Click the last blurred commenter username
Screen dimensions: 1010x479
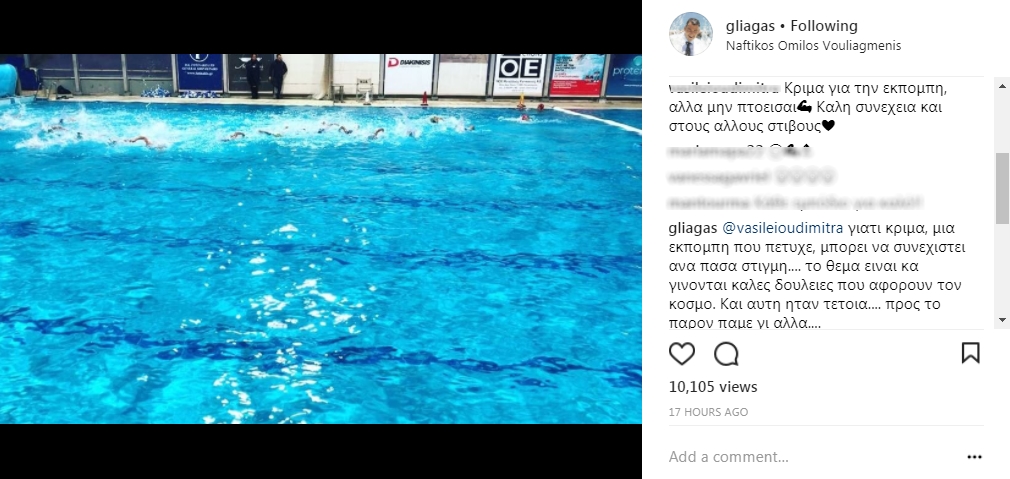tap(710, 203)
